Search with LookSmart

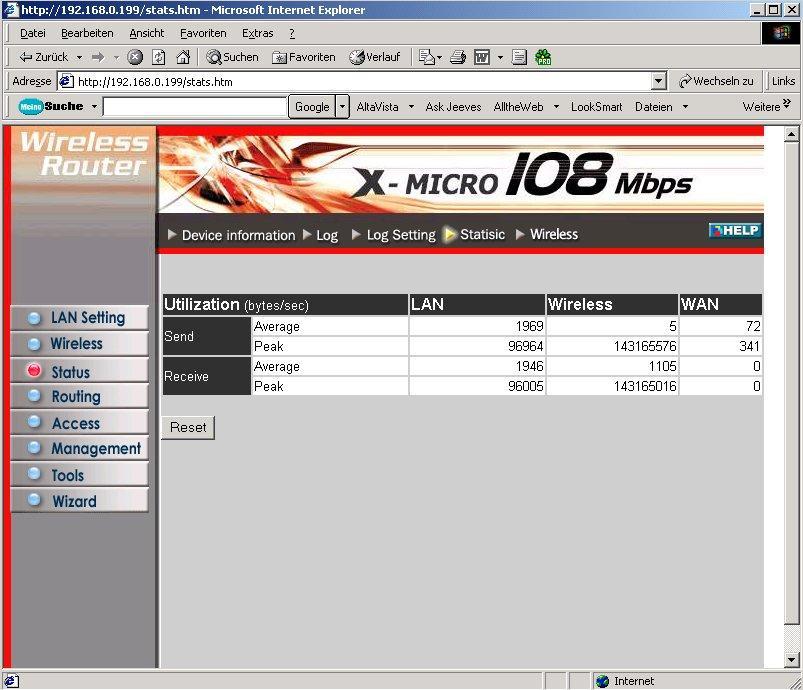tap(597, 107)
